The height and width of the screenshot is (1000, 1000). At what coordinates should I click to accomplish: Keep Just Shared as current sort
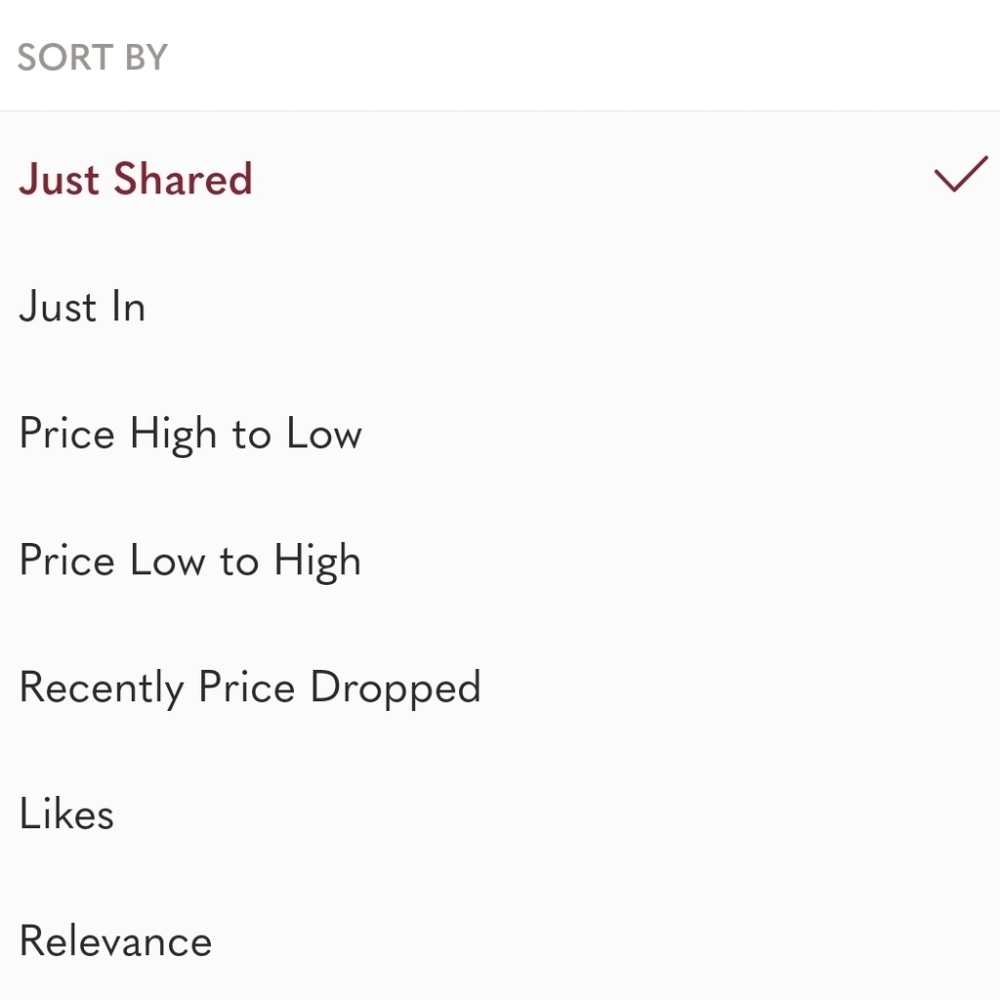500,179
